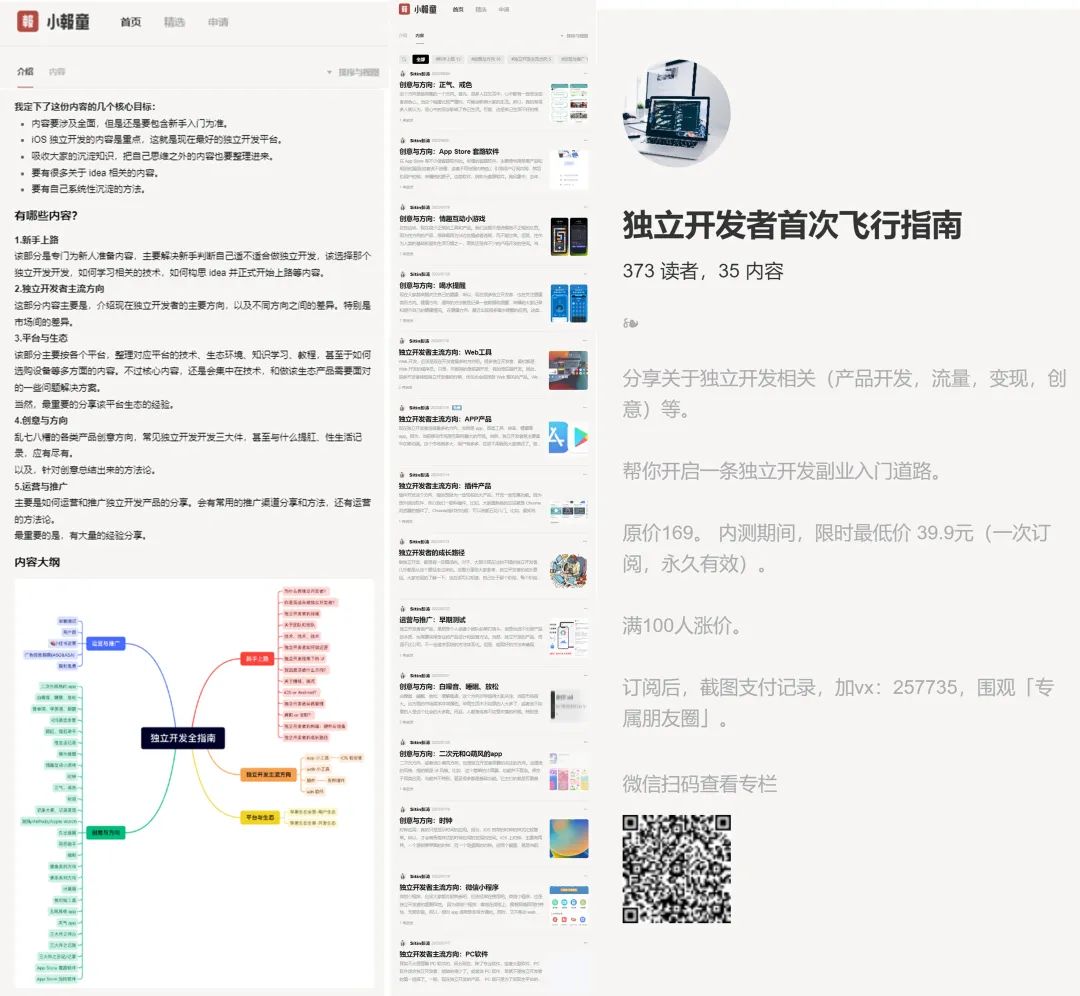Open article 创意与方向：喝水提醒
The image size is (1080, 996).
point(433,285)
